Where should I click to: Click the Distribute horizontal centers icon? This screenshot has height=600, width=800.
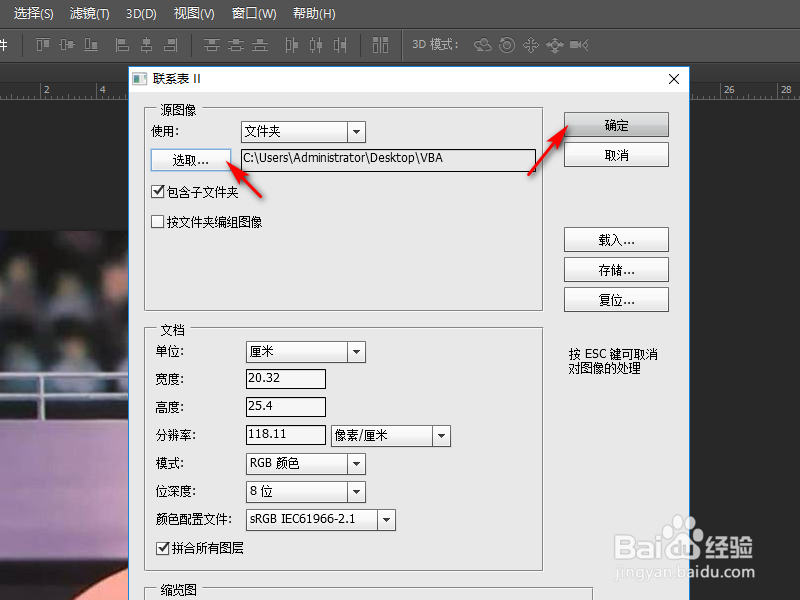coord(316,45)
